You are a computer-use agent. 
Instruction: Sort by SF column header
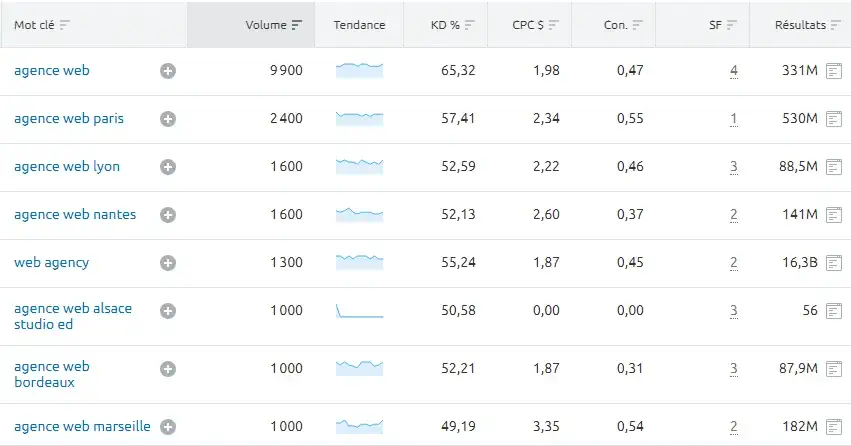click(722, 25)
